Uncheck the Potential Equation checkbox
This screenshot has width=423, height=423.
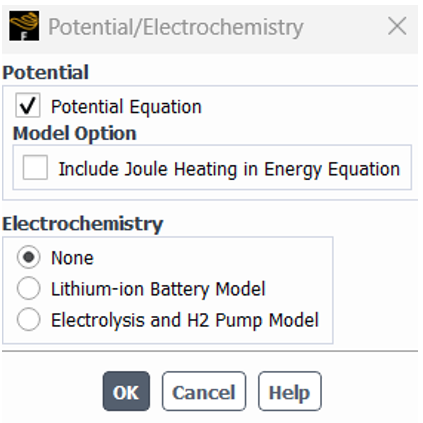(x=28, y=105)
